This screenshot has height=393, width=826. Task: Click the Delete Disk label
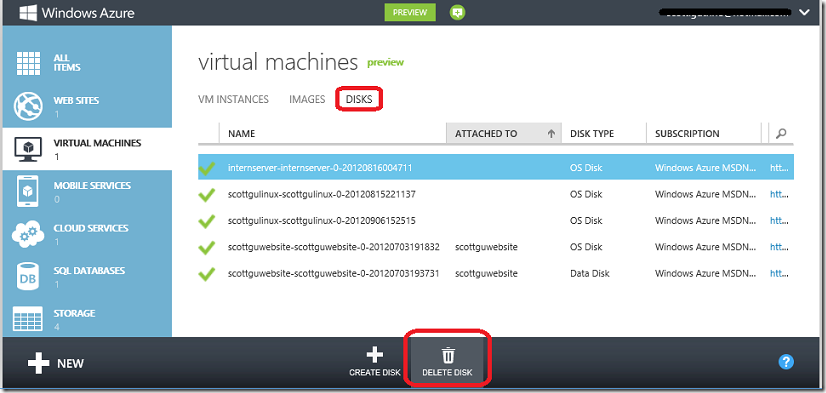pos(447,372)
